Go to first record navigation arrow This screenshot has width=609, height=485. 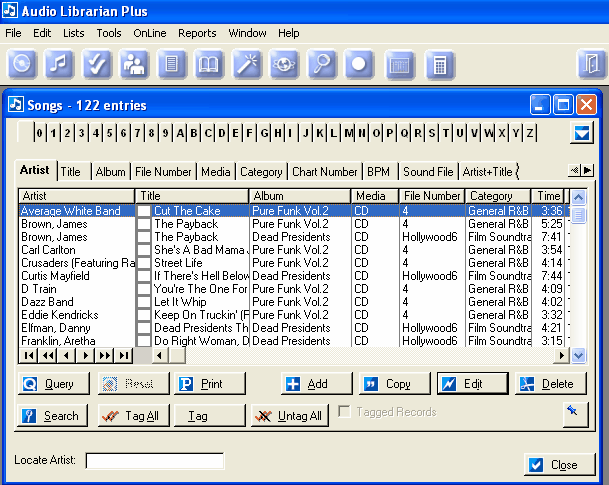tap(28, 355)
